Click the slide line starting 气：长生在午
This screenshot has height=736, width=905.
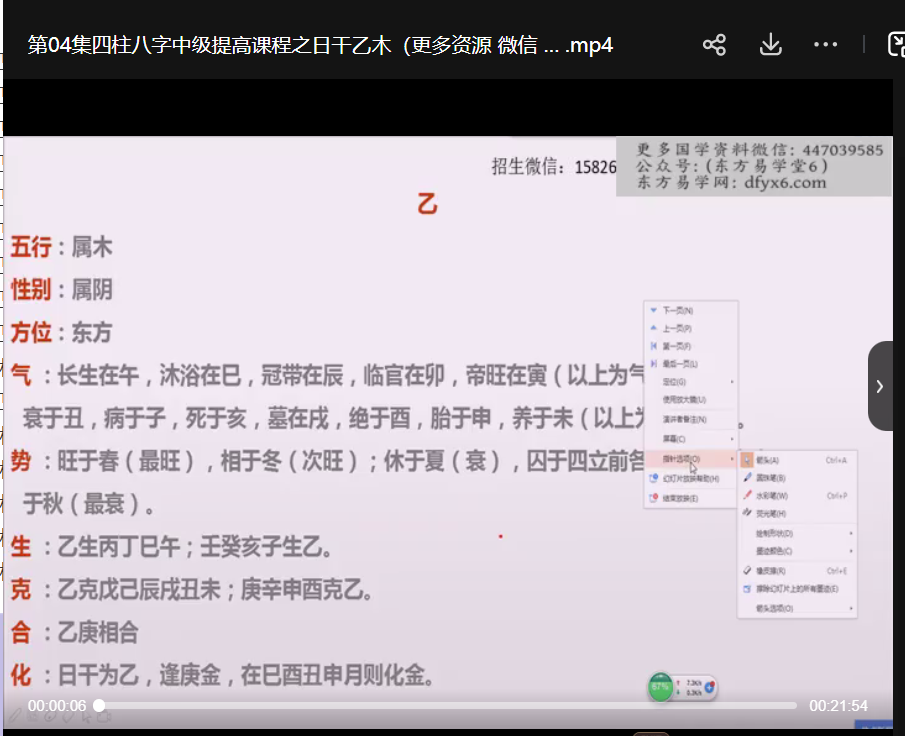(327, 375)
